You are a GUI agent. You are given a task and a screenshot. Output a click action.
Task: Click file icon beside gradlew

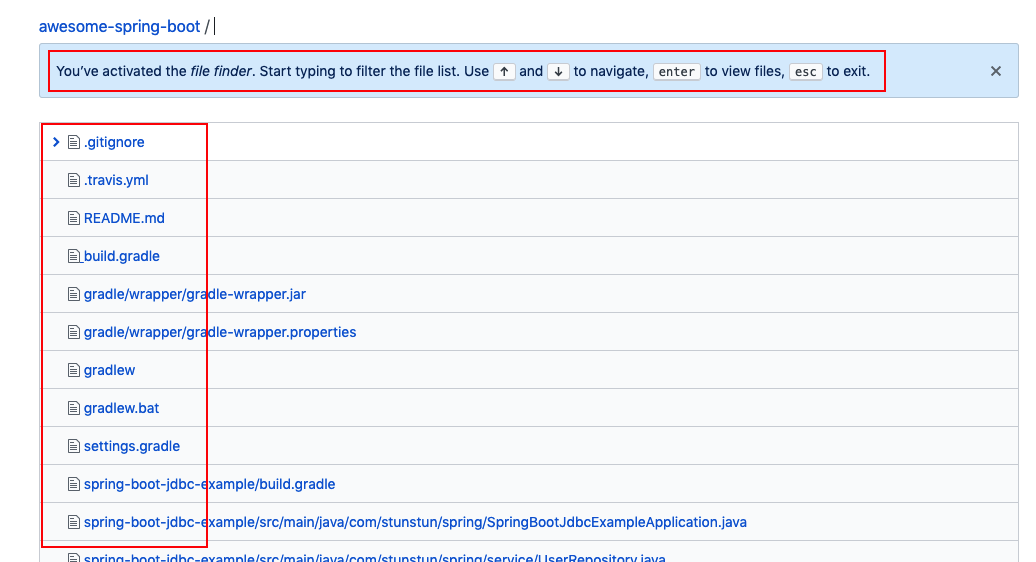pos(74,370)
